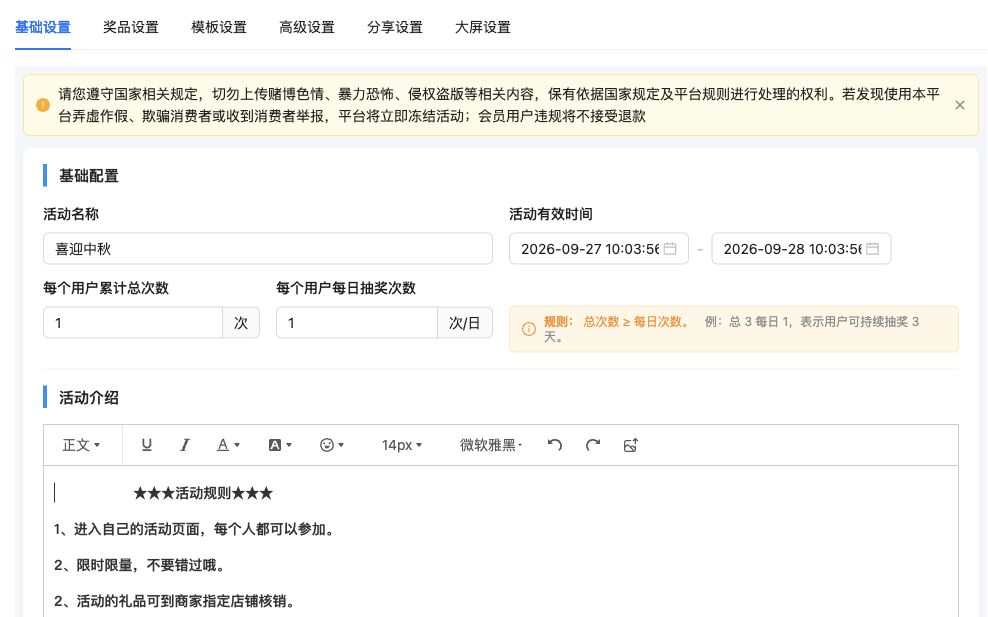The width and height of the screenshot is (988, 617).
Task: Insert an image into the editor
Action: click(x=631, y=445)
